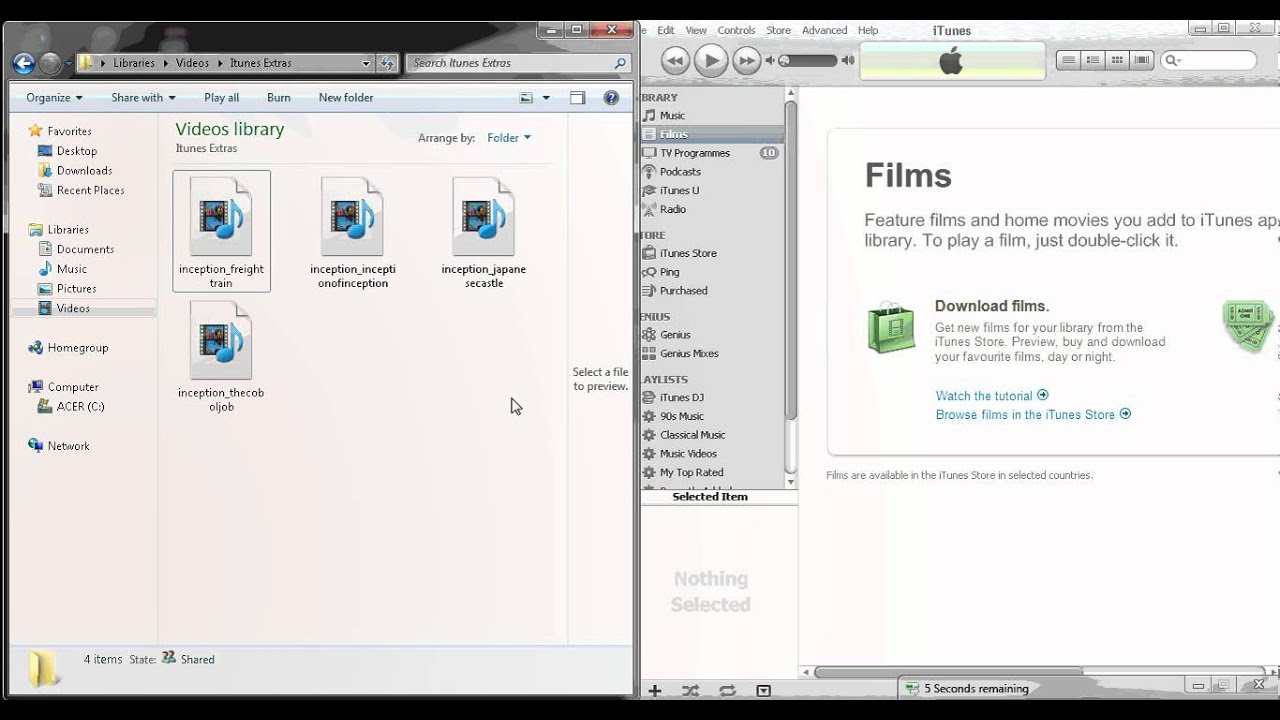
Task: Click the Watch the tutorial link
Action: [992, 396]
